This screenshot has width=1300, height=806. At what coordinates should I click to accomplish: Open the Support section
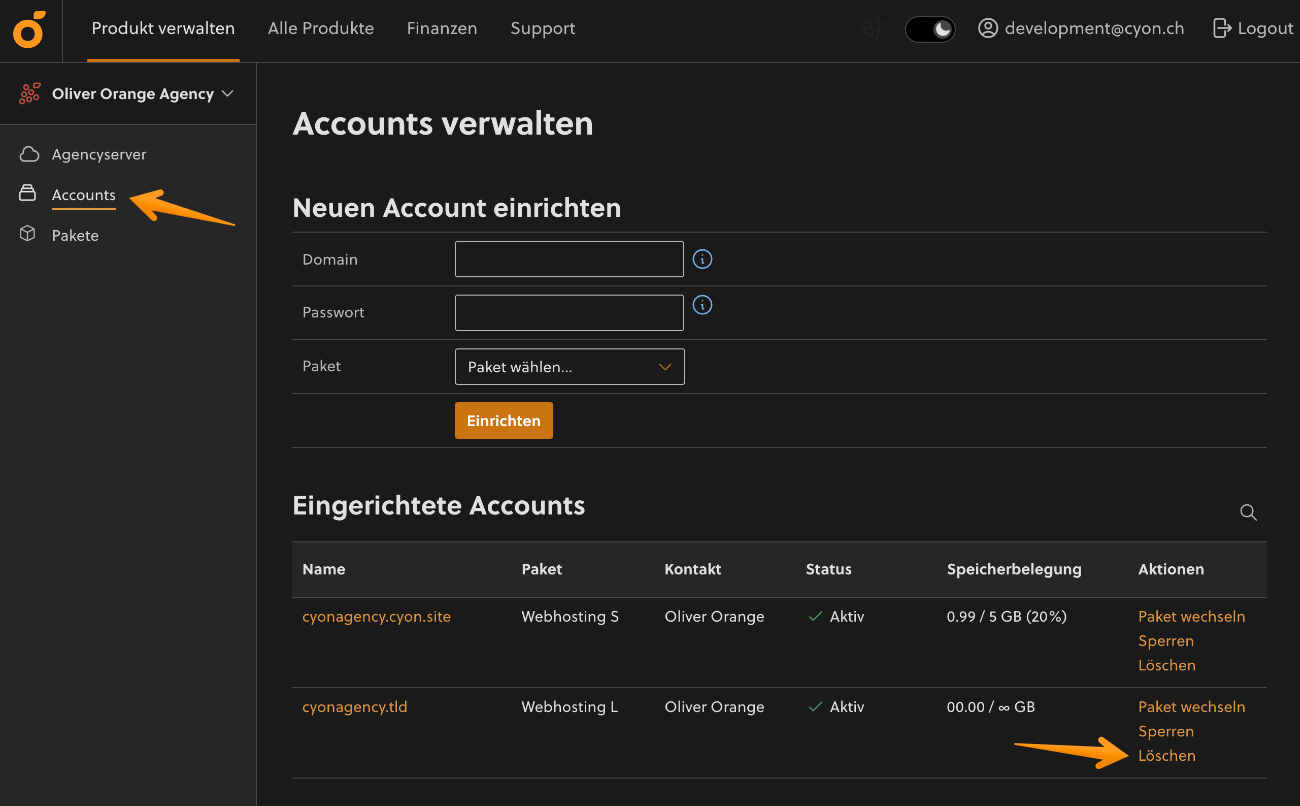pos(543,28)
